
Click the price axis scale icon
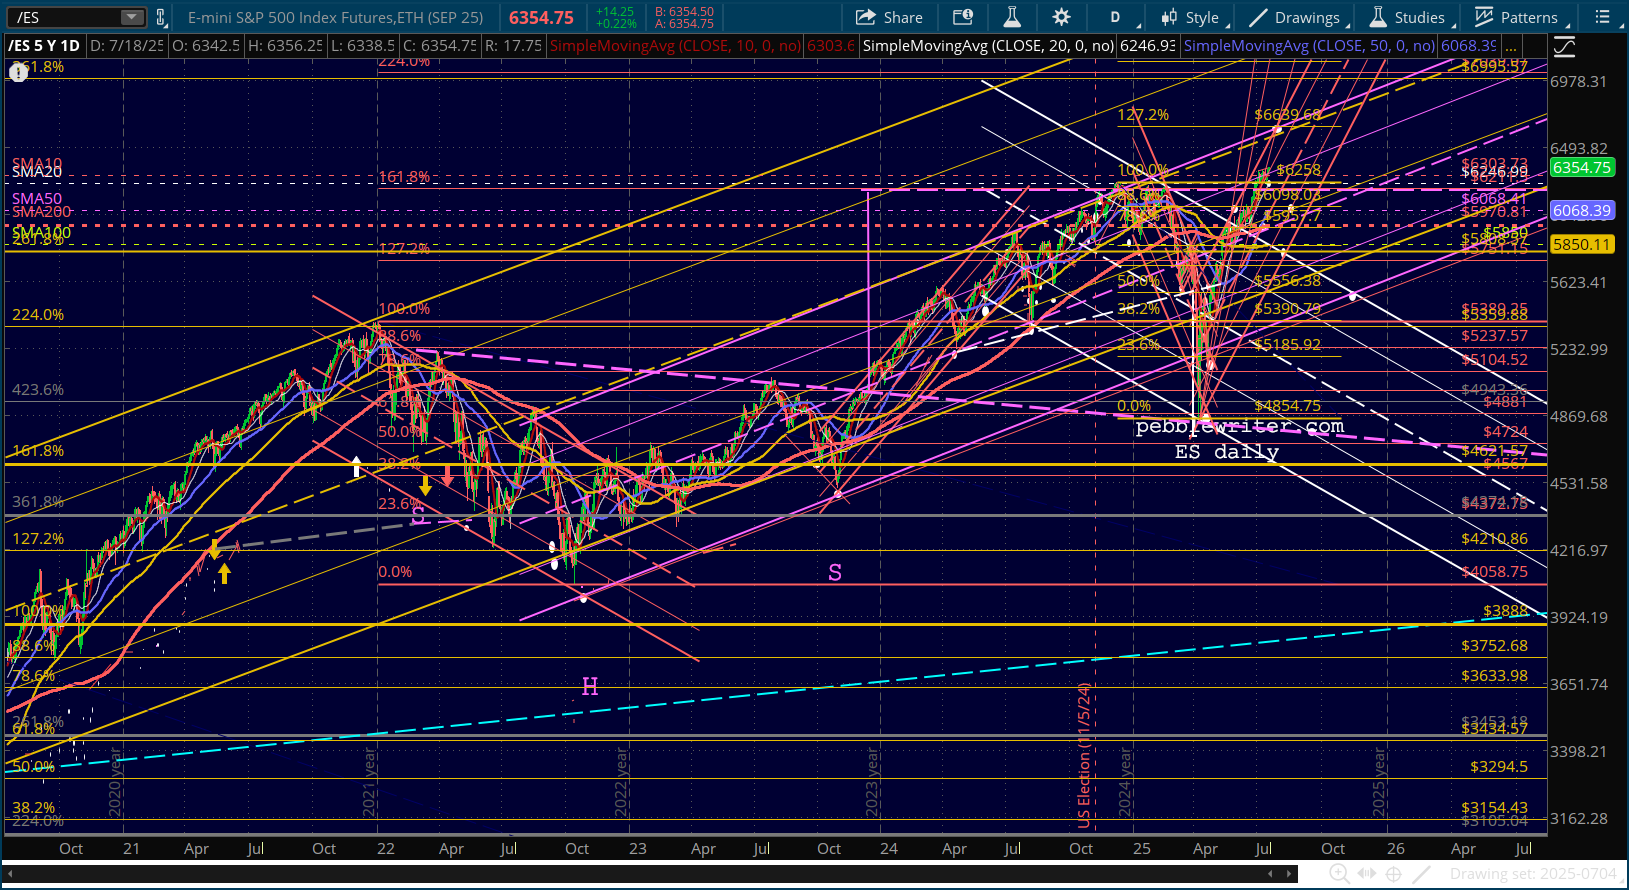pyautogui.click(x=1565, y=46)
